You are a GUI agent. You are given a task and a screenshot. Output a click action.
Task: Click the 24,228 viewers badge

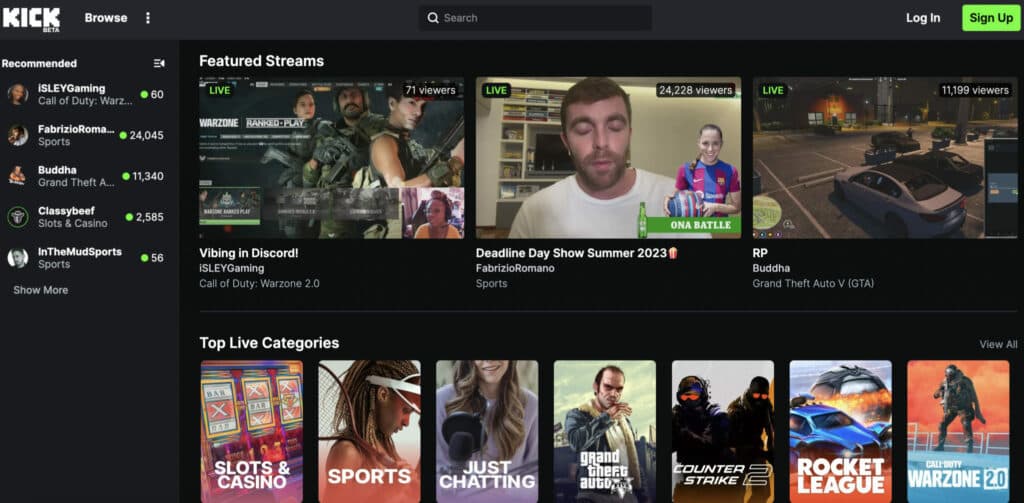[x=695, y=90]
